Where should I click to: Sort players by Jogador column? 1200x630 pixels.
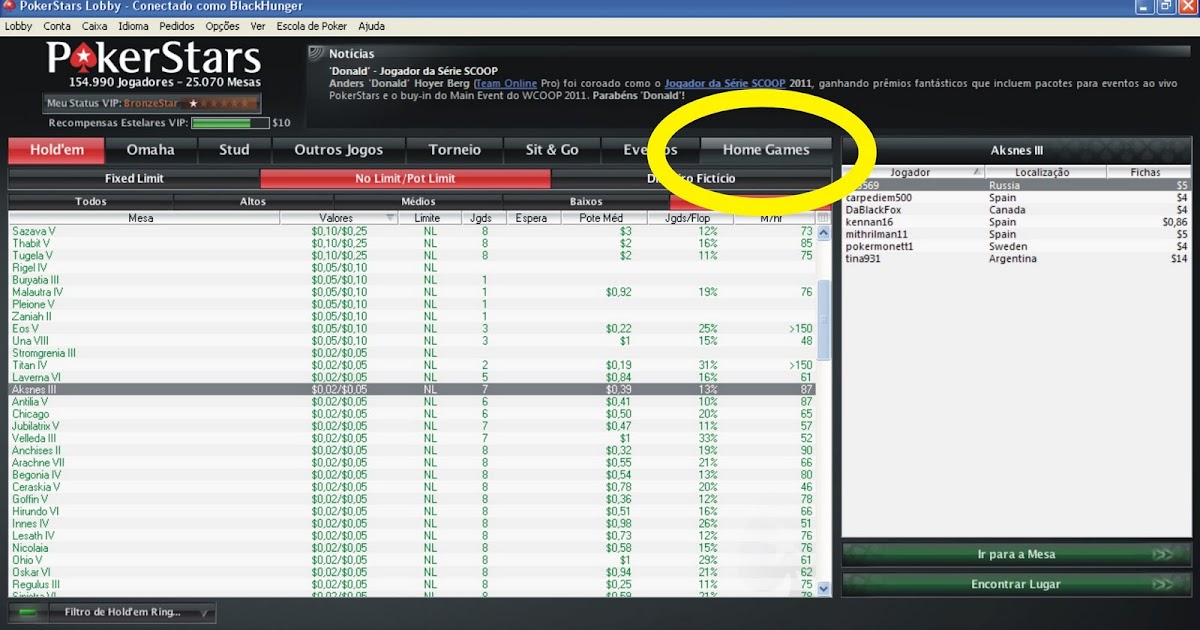click(x=913, y=172)
